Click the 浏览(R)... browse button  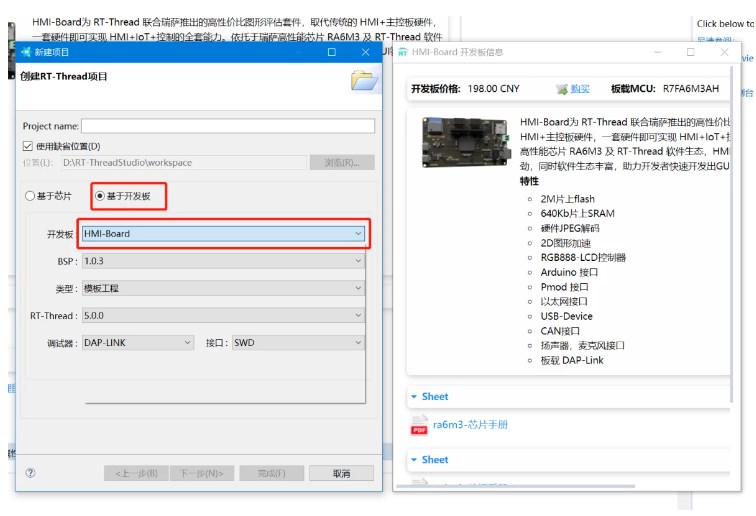point(342,163)
